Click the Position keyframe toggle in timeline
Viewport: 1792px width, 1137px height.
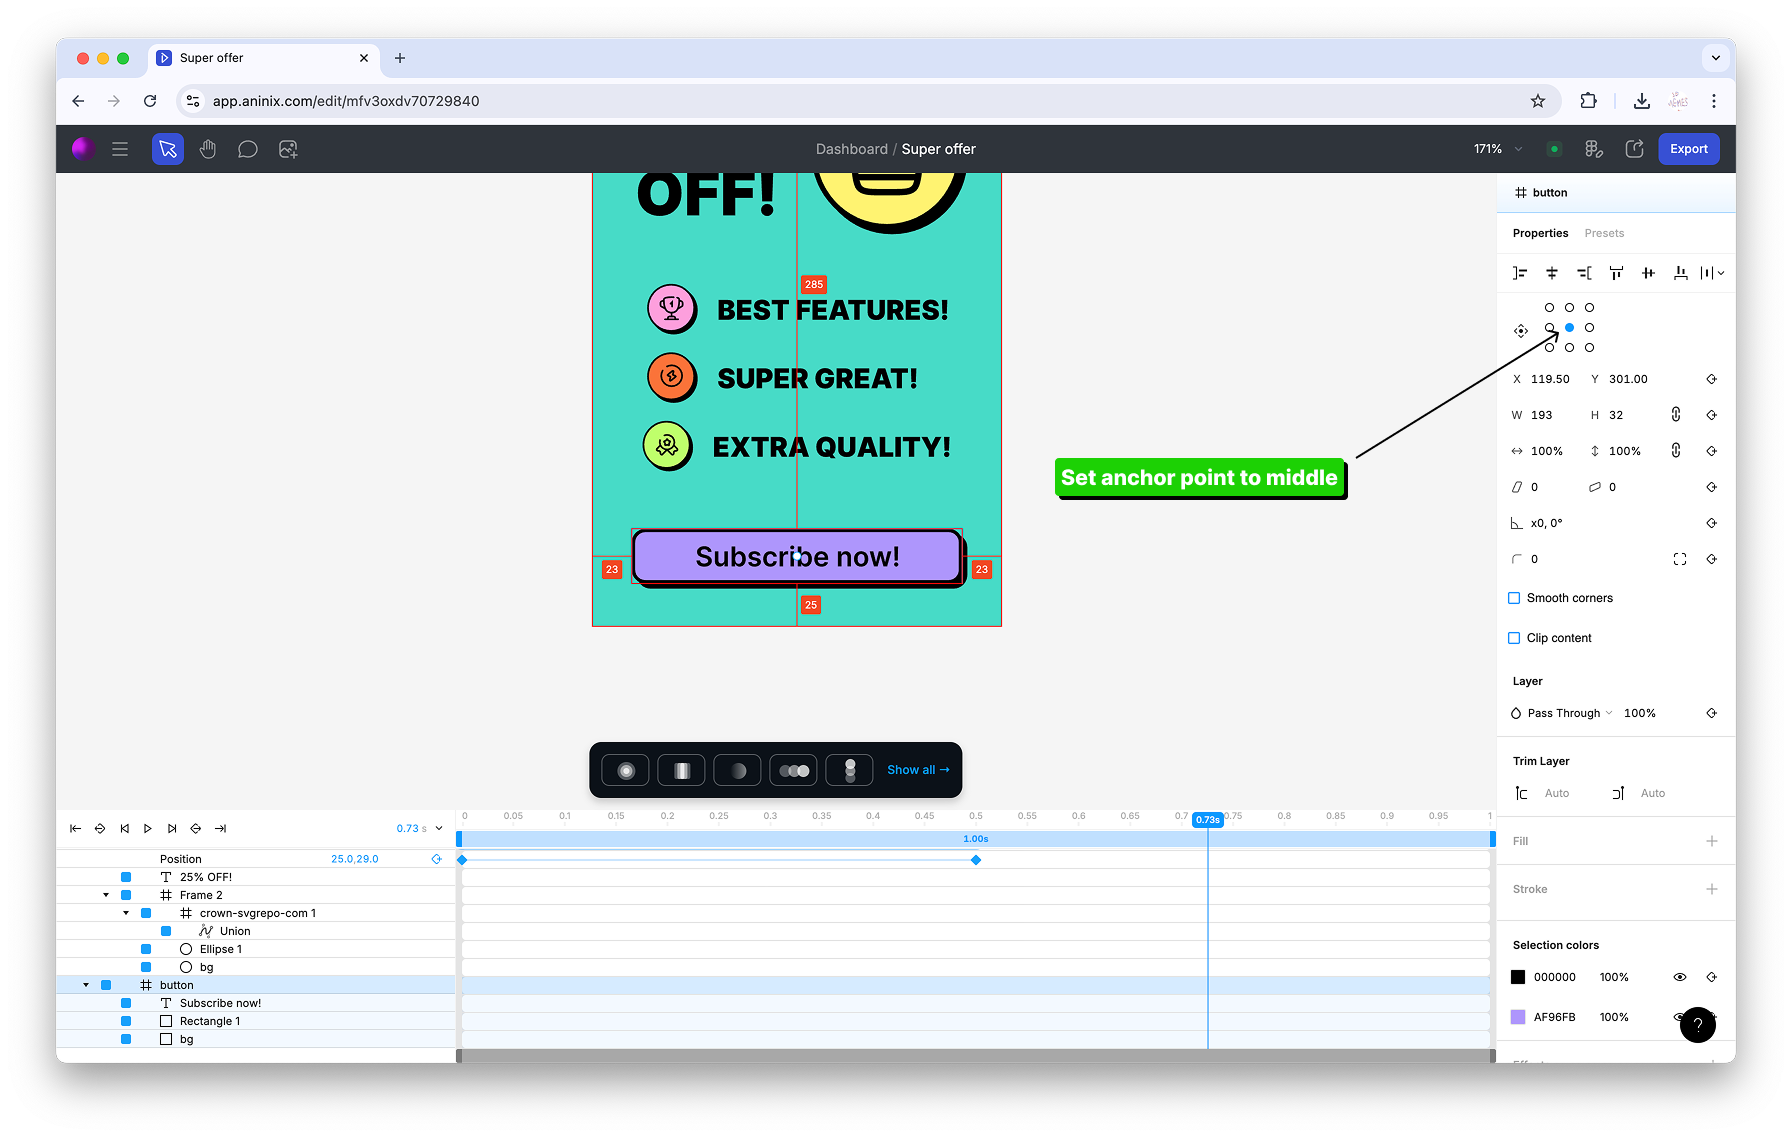(437, 859)
